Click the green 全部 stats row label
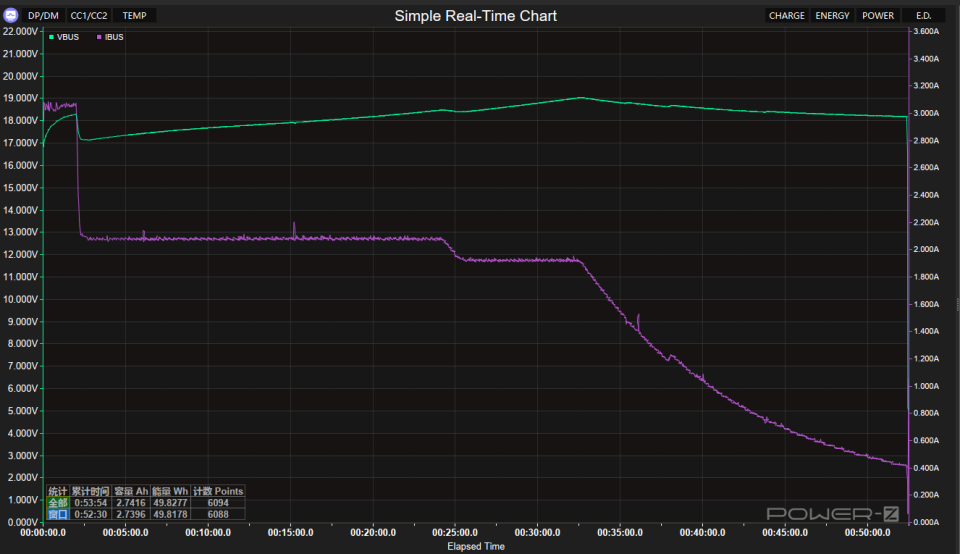 point(58,503)
